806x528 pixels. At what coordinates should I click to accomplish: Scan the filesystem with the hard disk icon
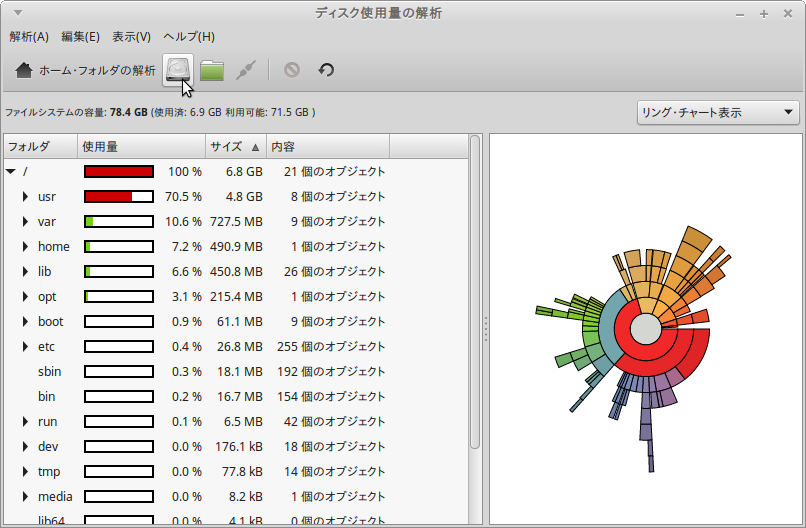[x=178, y=70]
